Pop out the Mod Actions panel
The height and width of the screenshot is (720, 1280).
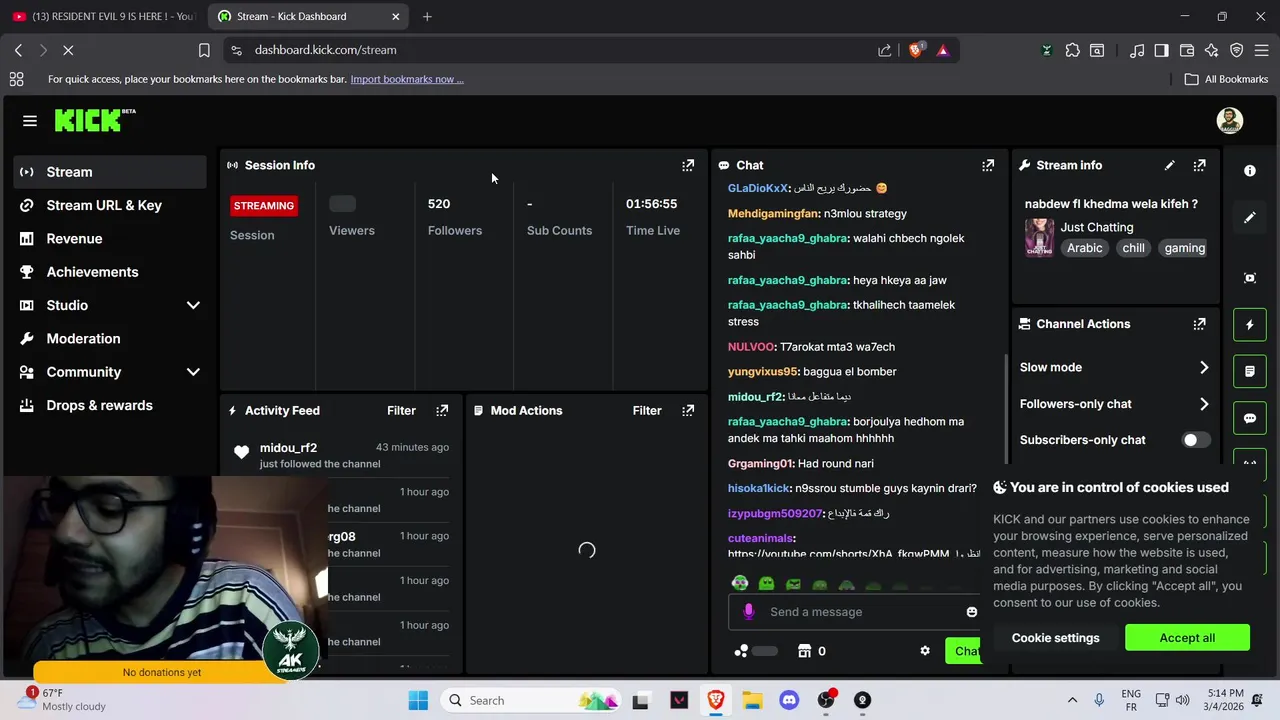tap(688, 410)
